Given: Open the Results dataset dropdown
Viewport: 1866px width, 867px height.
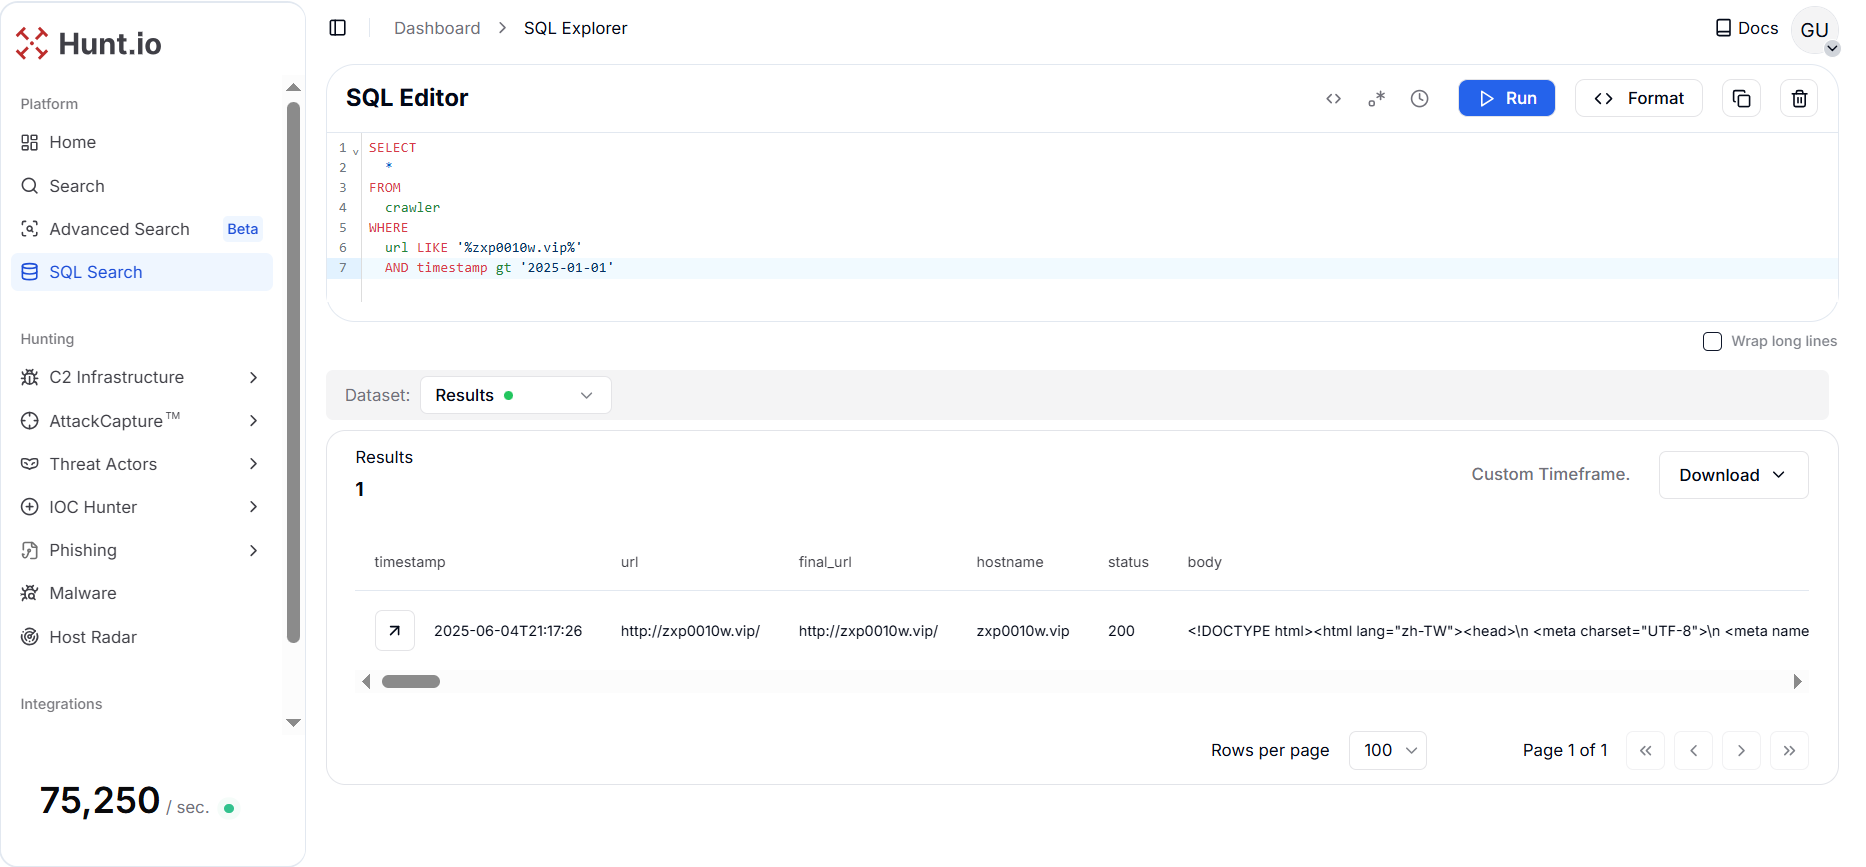Looking at the screenshot, I should pyautogui.click(x=515, y=395).
